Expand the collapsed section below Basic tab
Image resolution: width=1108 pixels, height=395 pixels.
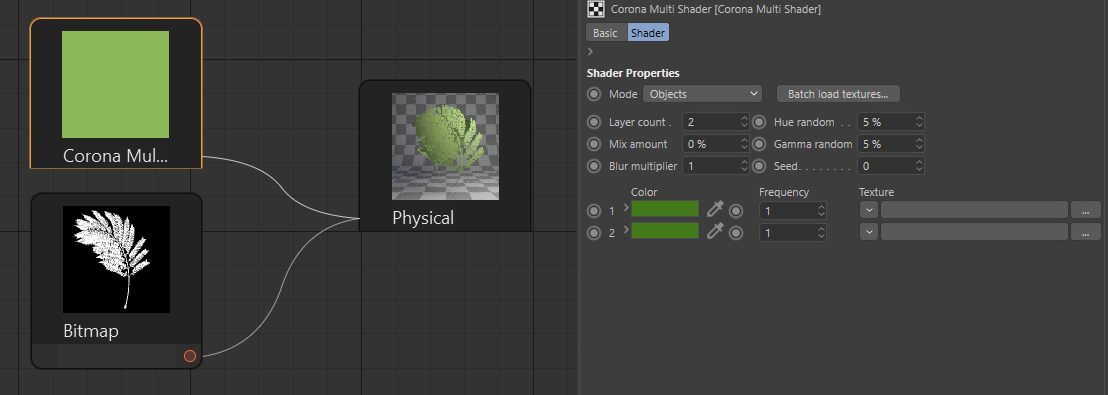[x=590, y=52]
